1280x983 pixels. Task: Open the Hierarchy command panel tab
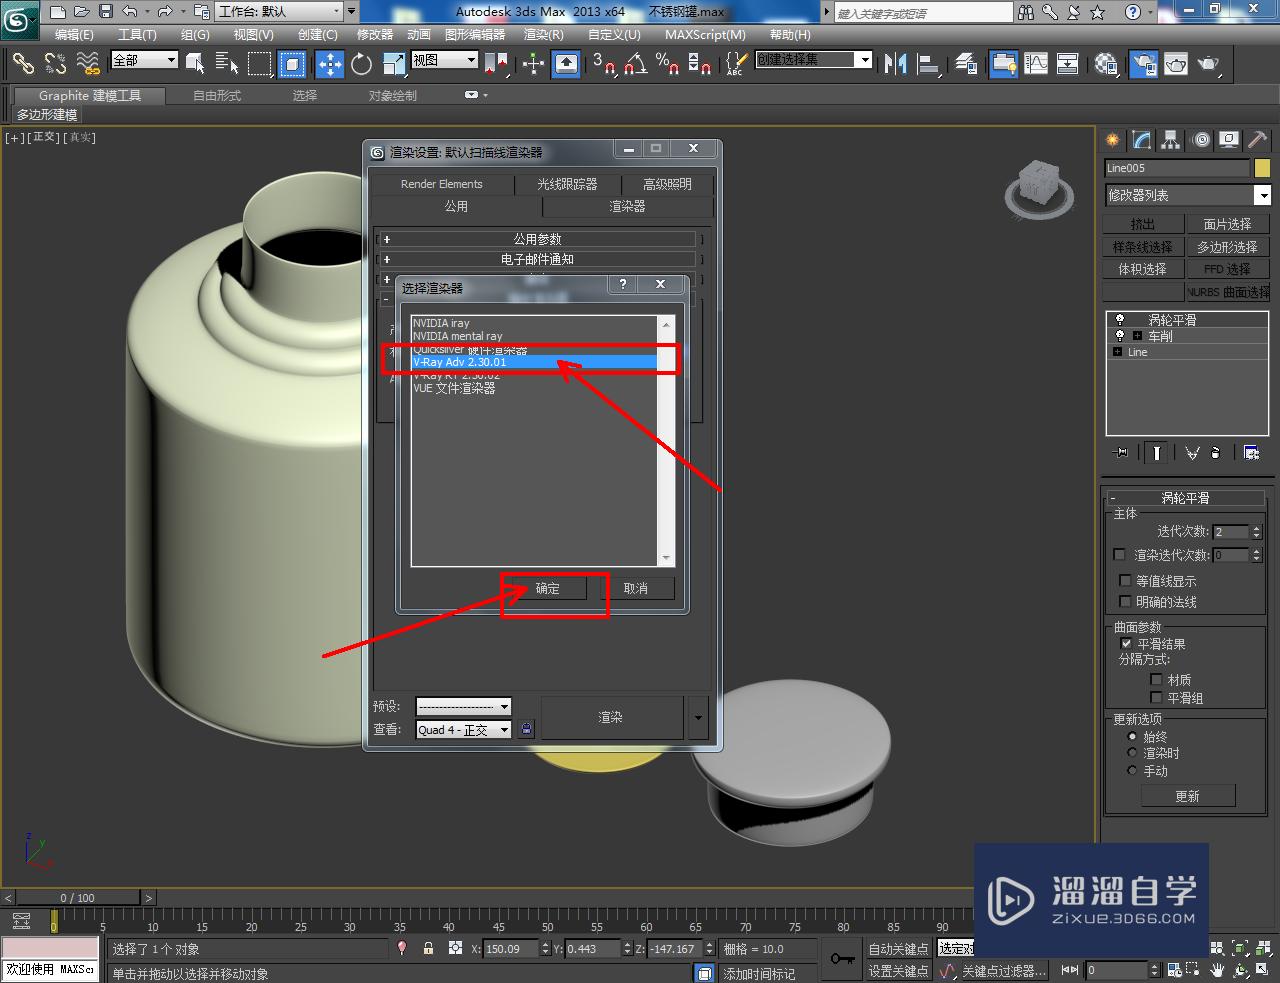pyautogui.click(x=1171, y=140)
